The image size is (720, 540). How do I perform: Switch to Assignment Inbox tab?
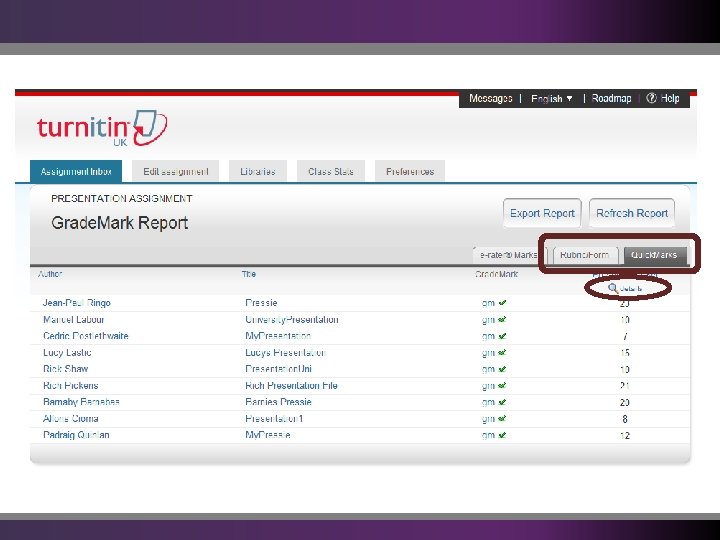76,171
